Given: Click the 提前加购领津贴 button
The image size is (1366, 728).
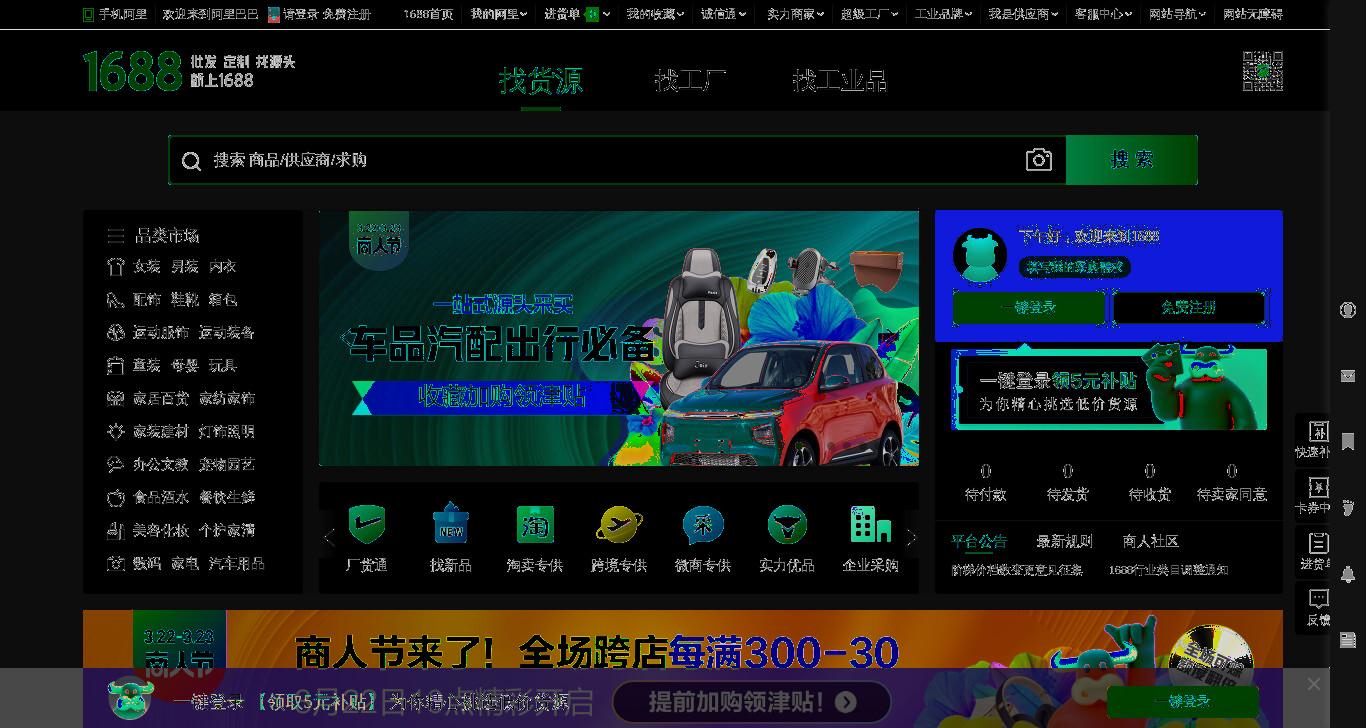Looking at the screenshot, I should click(x=752, y=702).
